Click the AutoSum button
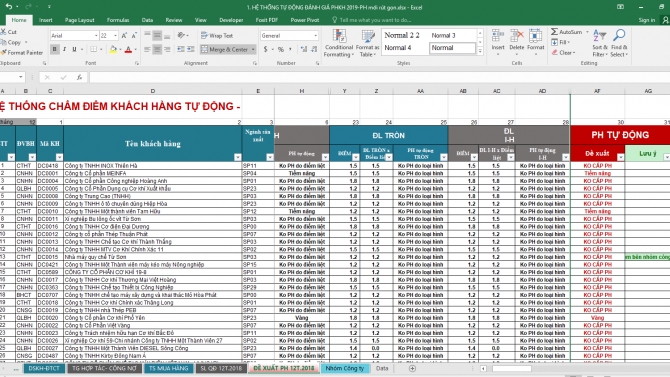Viewport: 670px width, 377px height. pyautogui.click(x=566, y=32)
